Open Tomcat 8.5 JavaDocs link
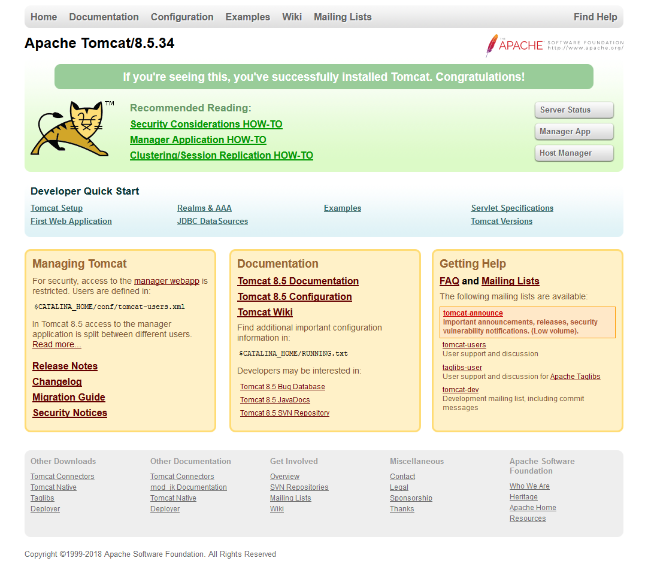This screenshot has width=648, height=567. 275,400
